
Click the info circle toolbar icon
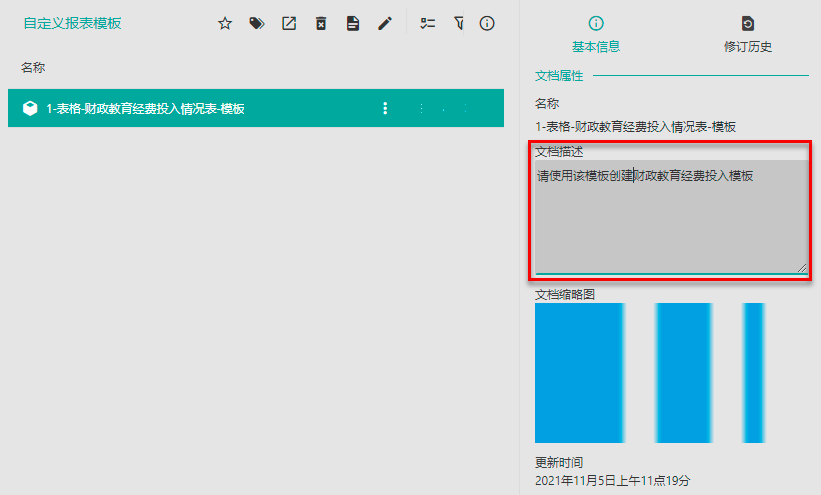point(487,24)
